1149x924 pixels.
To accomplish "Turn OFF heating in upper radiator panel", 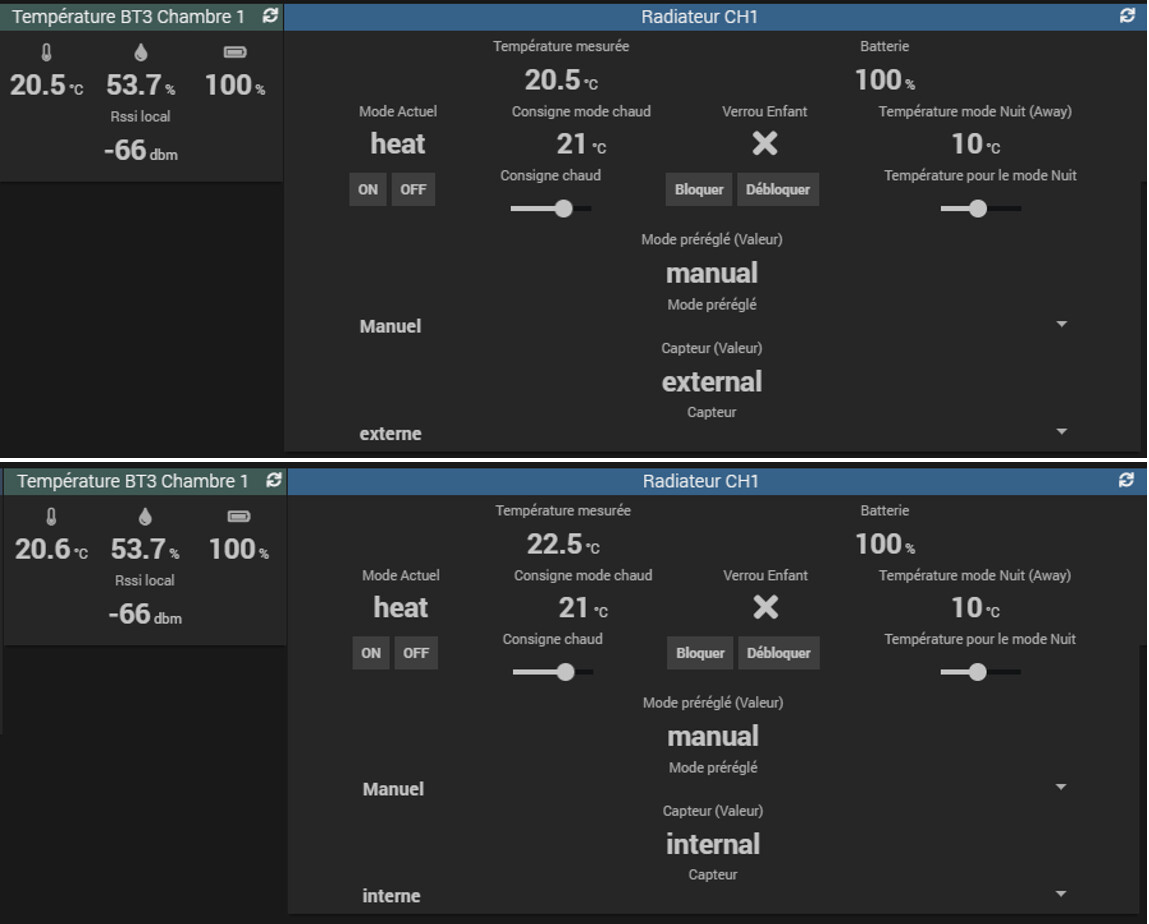I will point(413,190).
